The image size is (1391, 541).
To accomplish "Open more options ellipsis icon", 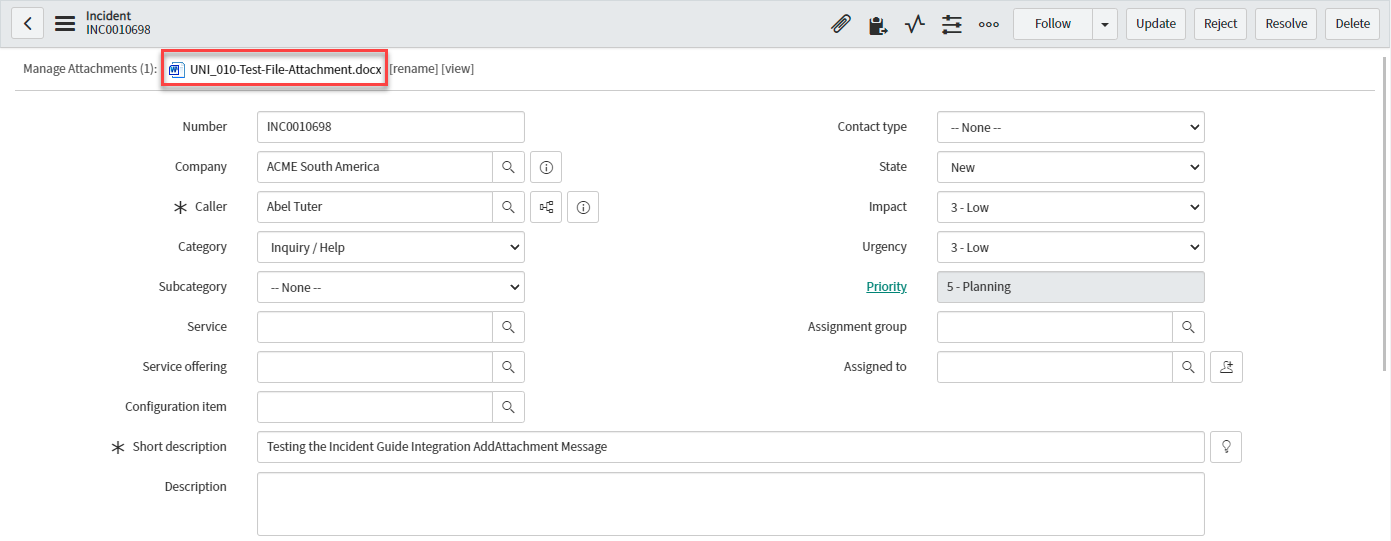I will tap(988, 24).
